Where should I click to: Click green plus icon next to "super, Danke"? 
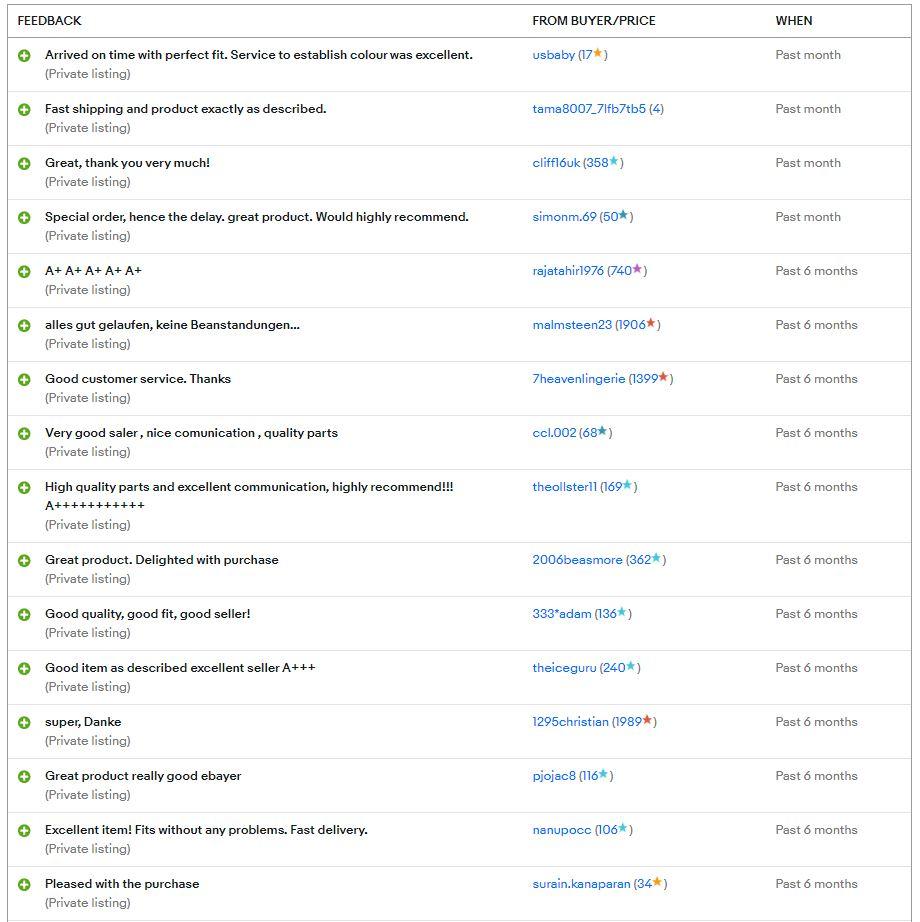[x=24, y=722]
